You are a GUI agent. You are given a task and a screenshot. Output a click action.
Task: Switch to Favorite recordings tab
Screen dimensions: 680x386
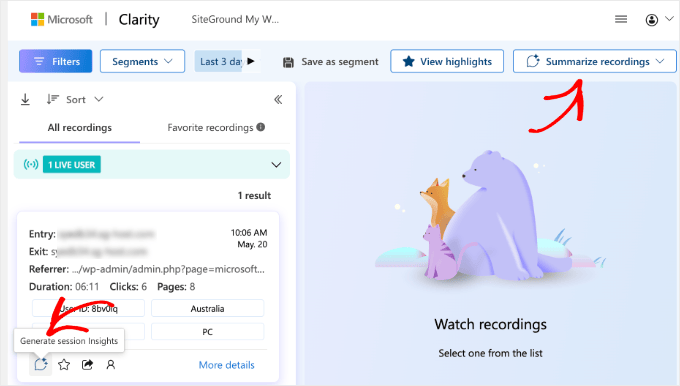pyautogui.click(x=210, y=128)
